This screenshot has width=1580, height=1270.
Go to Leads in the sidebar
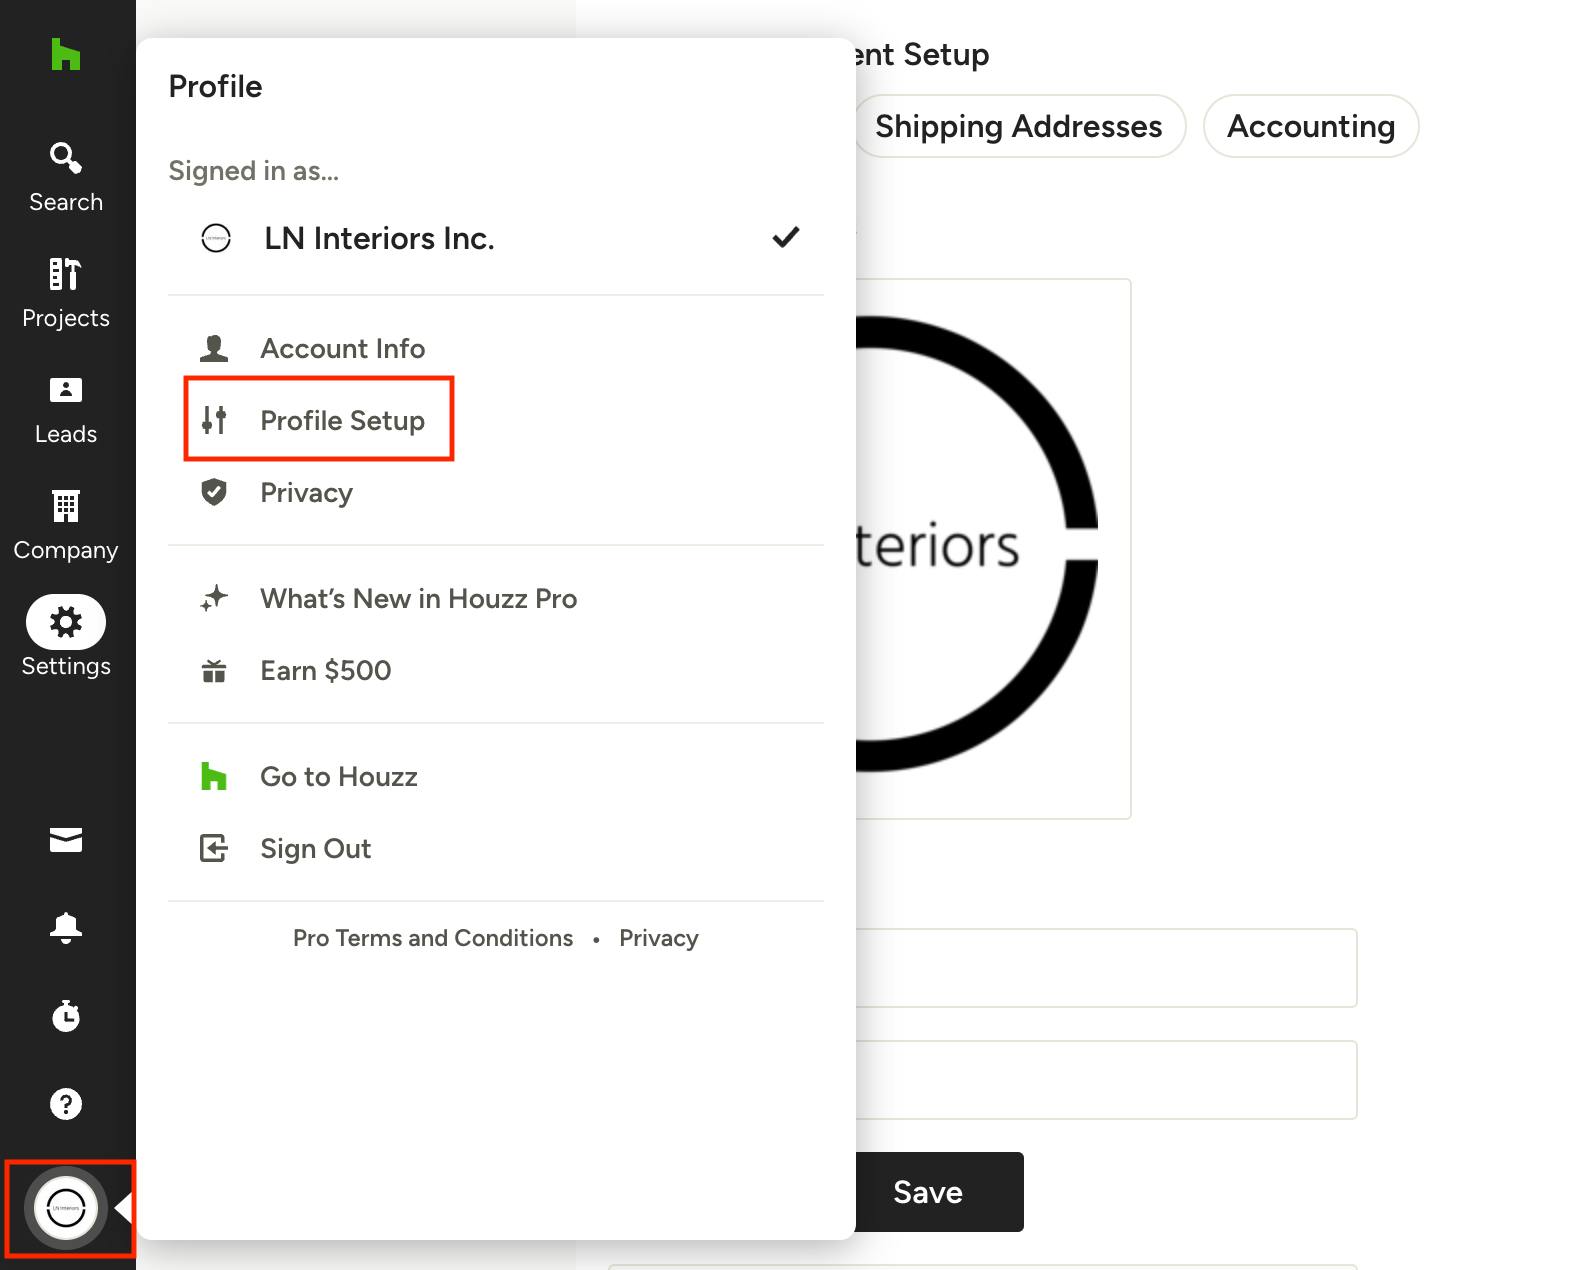(x=66, y=409)
